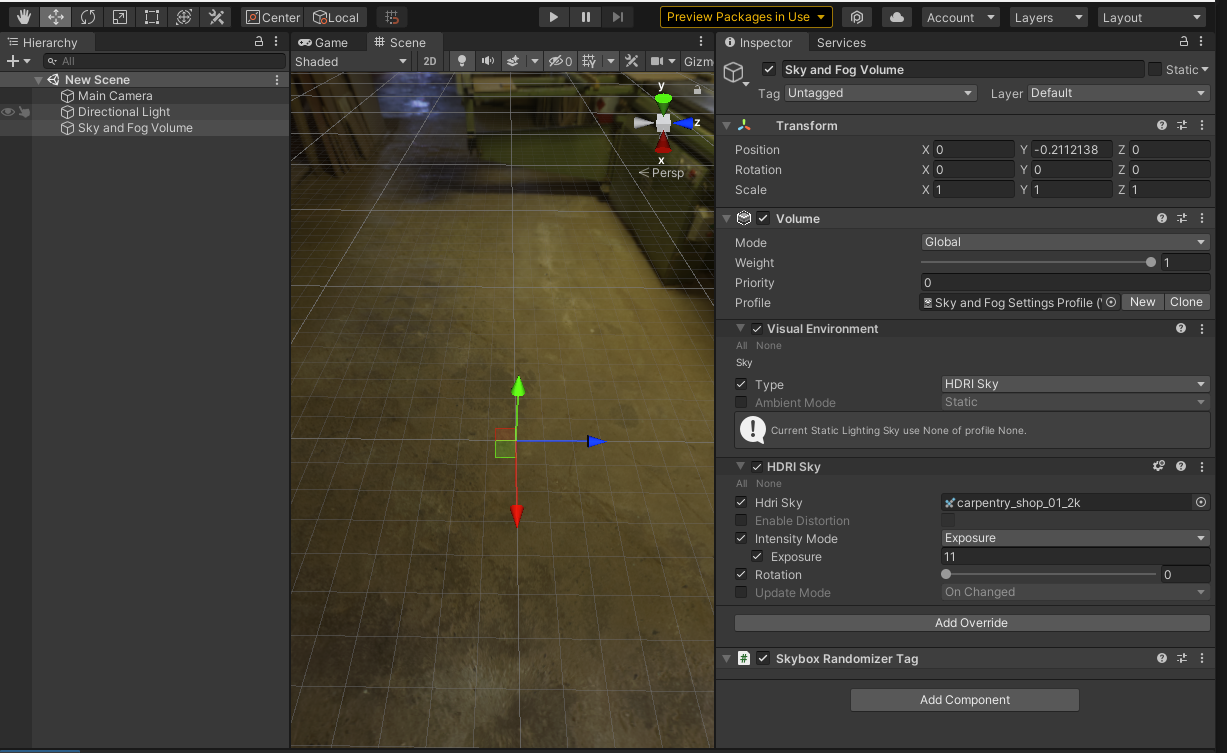Toggle scene audio with the speaker icon

tap(486, 61)
